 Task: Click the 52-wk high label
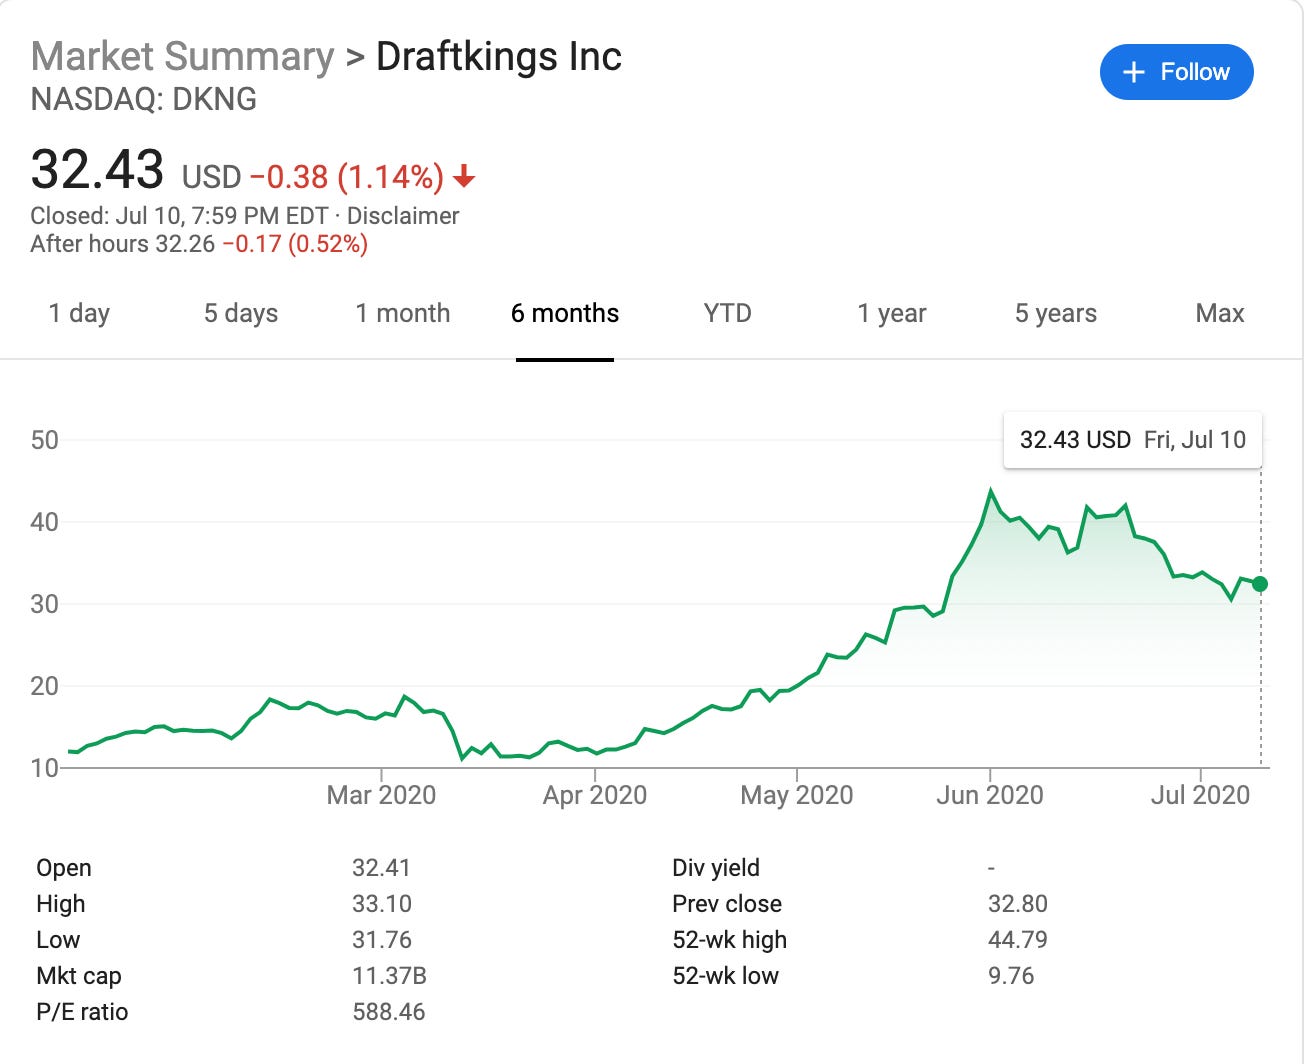[x=730, y=940]
